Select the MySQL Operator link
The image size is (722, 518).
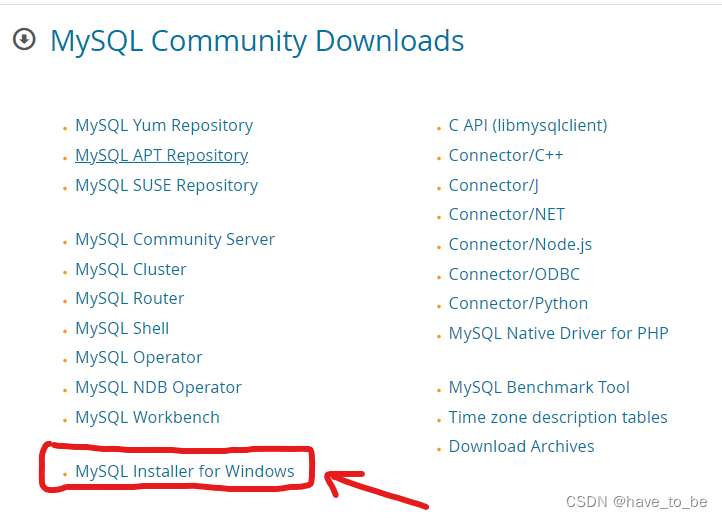tap(139, 358)
